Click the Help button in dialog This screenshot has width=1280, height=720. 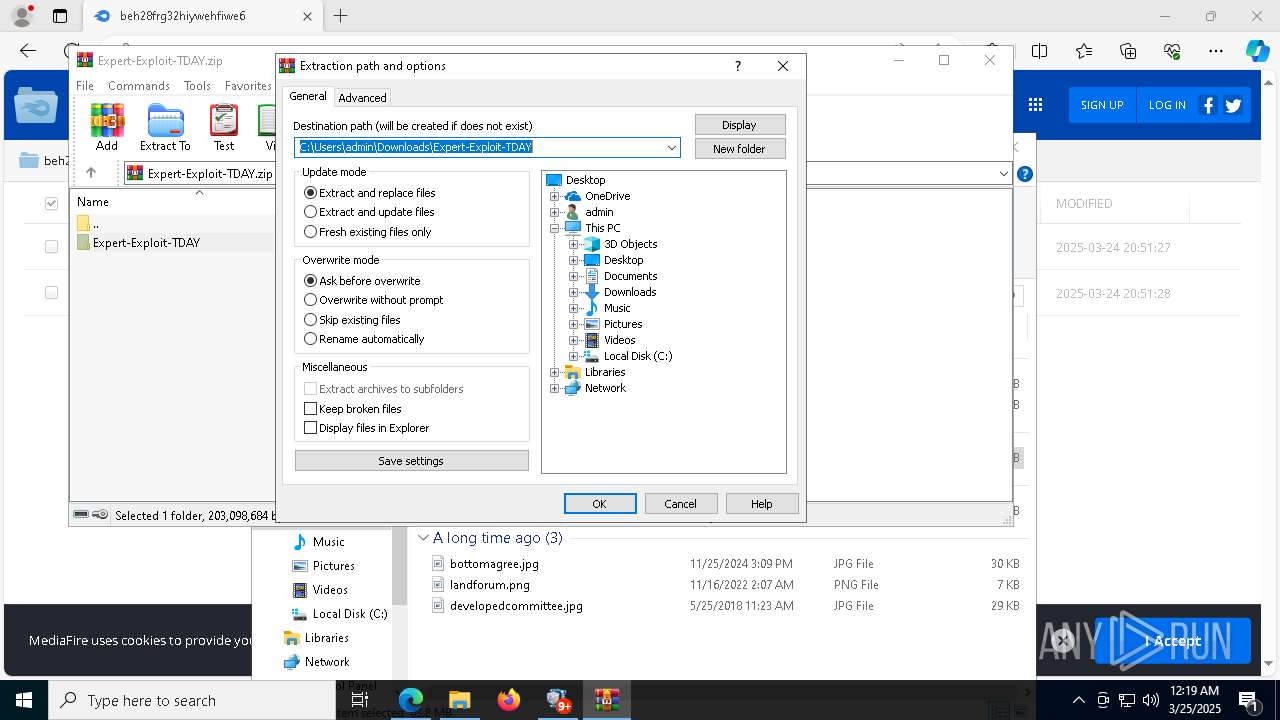click(762, 504)
